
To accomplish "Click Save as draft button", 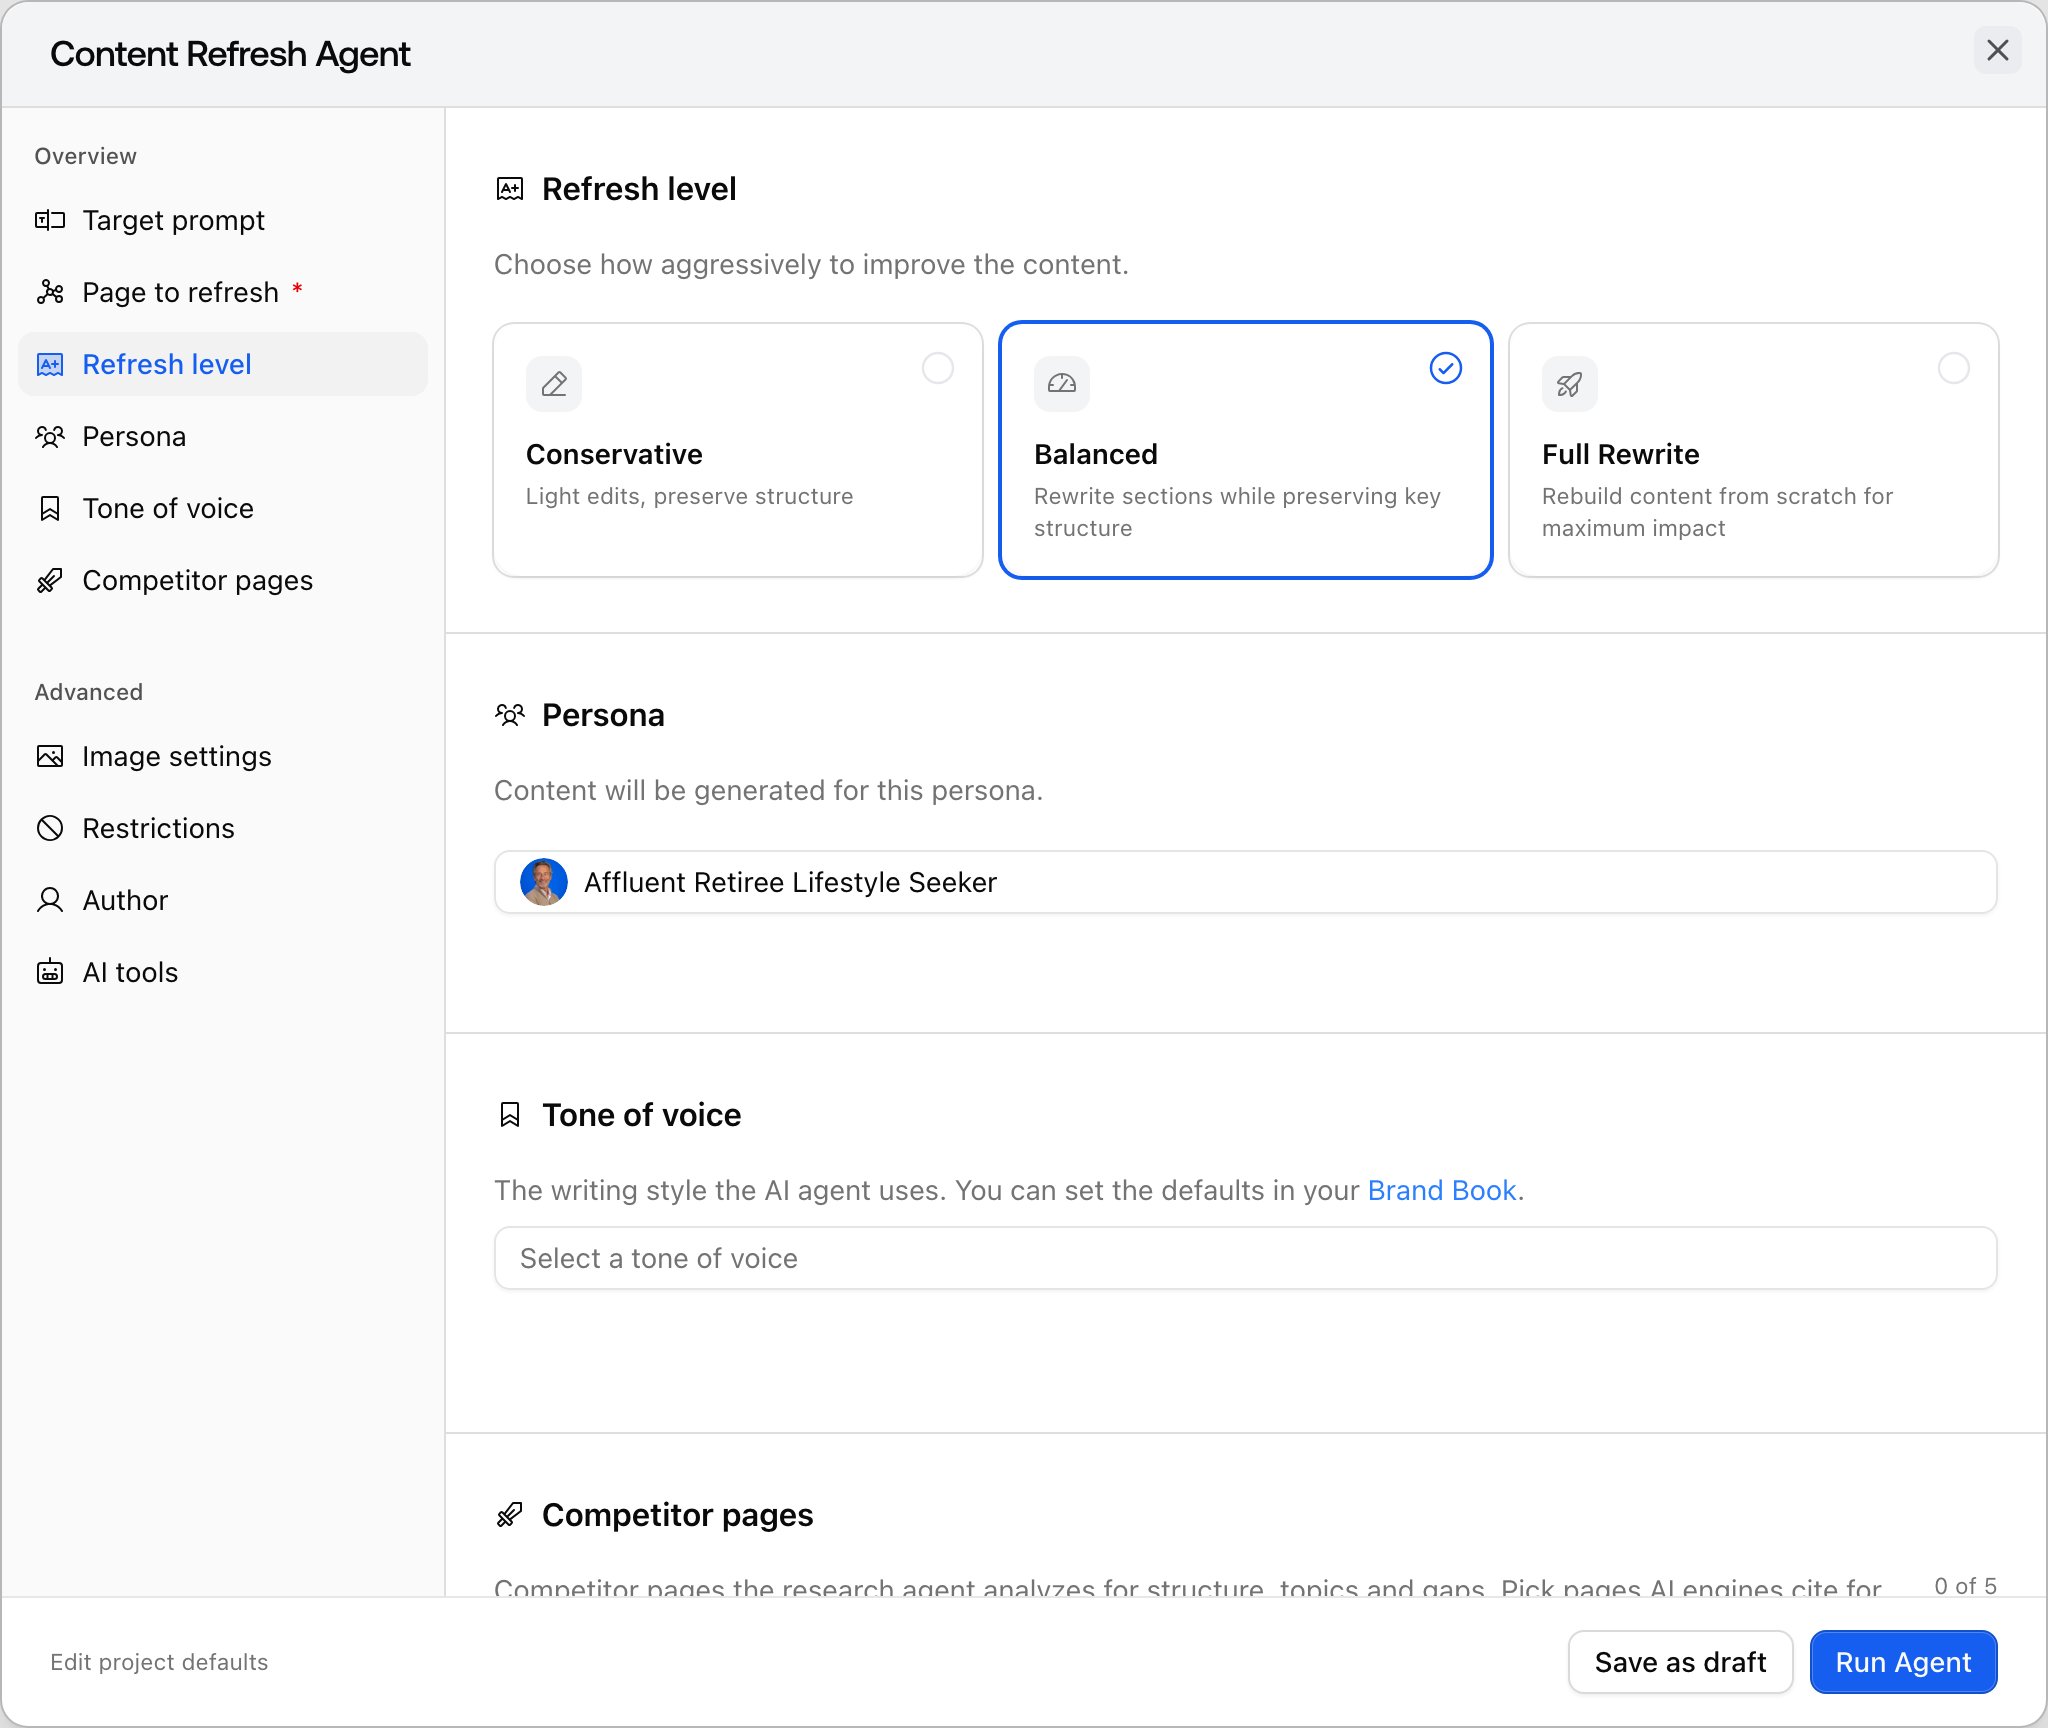I will click(x=1680, y=1662).
